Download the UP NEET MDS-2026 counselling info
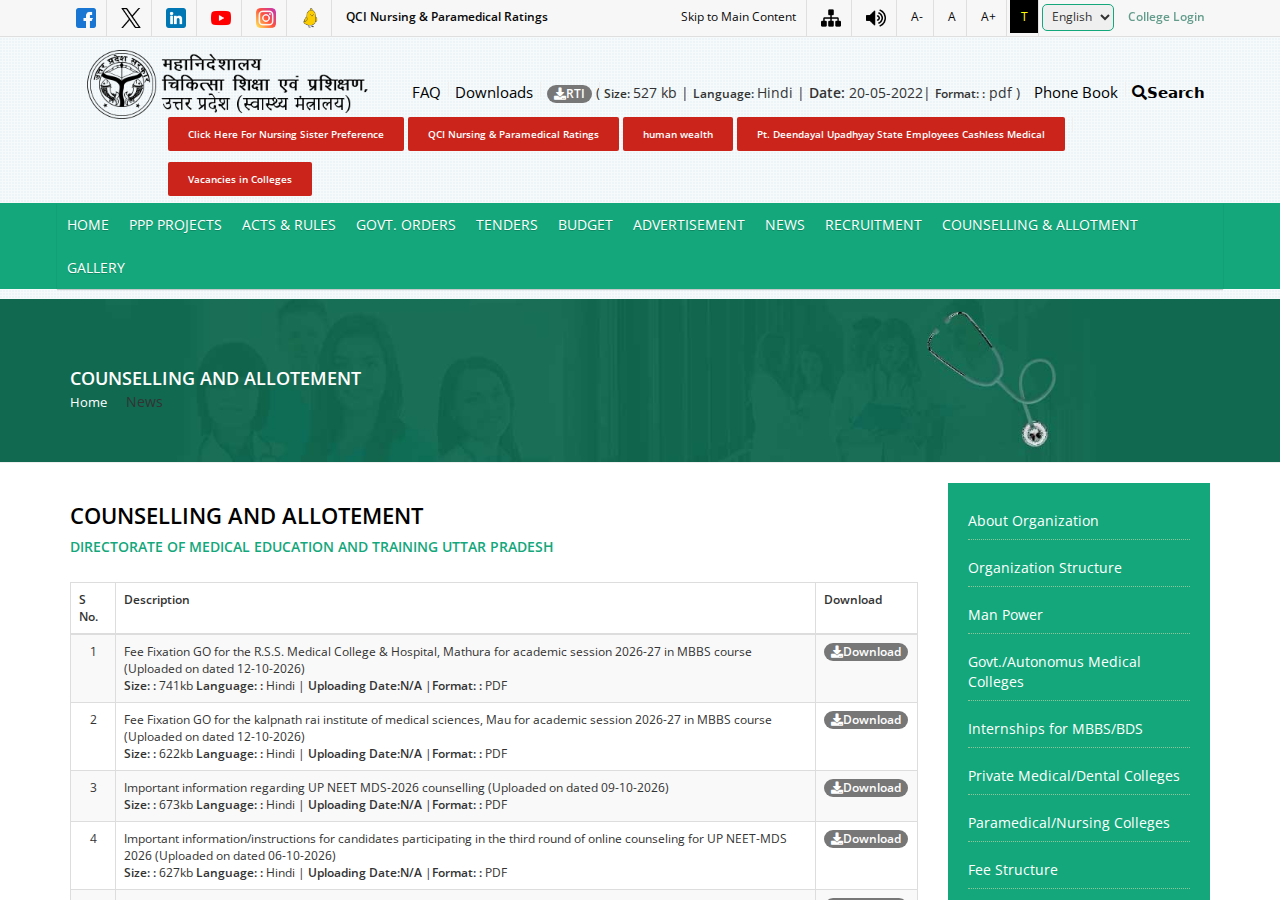 pos(866,788)
